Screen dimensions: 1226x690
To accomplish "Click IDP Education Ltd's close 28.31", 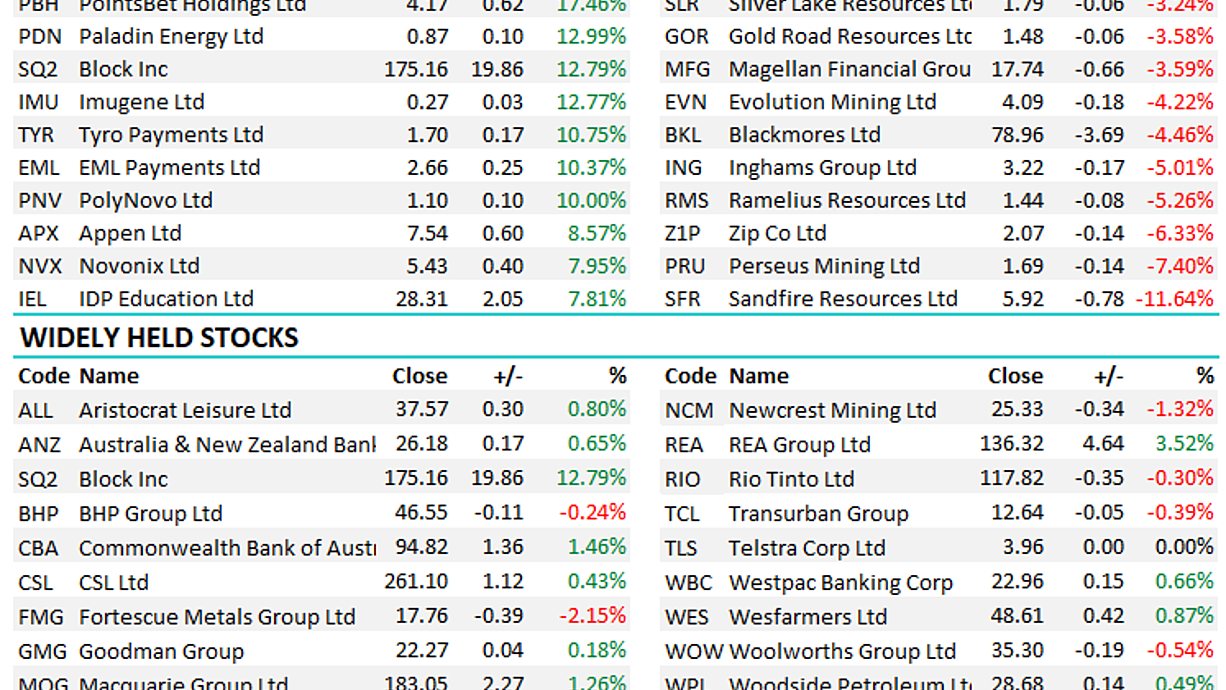I will 422,299.
